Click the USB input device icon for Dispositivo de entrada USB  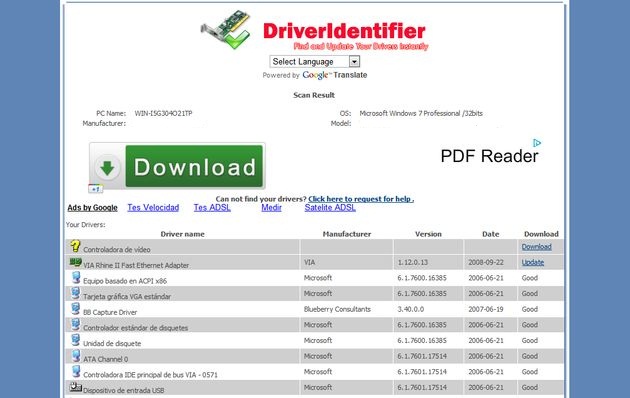(x=76, y=387)
